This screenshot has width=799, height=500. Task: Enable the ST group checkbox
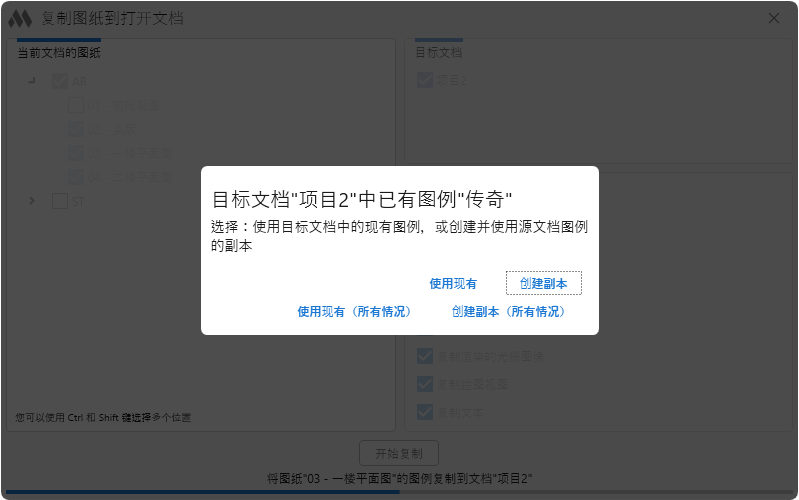[60, 201]
